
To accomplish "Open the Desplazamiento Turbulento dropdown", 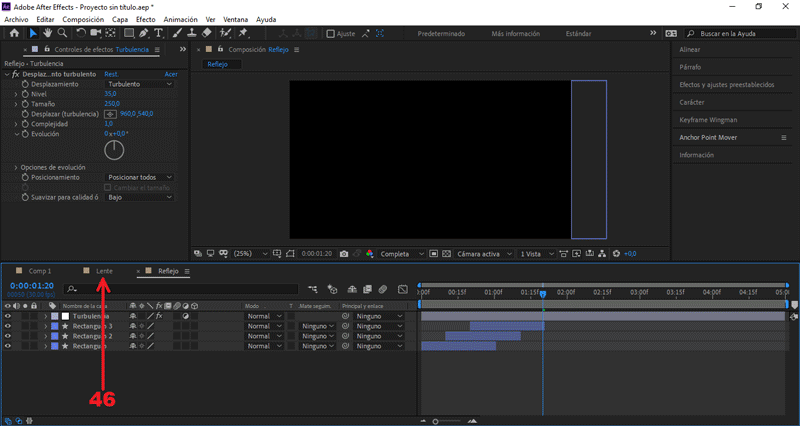I will 139,84.
